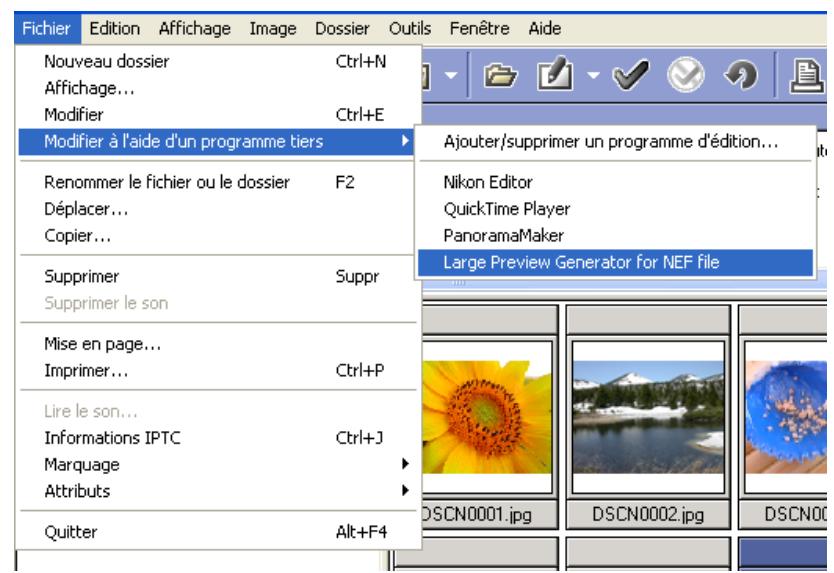Viewport: 834px width, 573px height.
Task: Choose Copier… menu entry
Action: (217, 235)
